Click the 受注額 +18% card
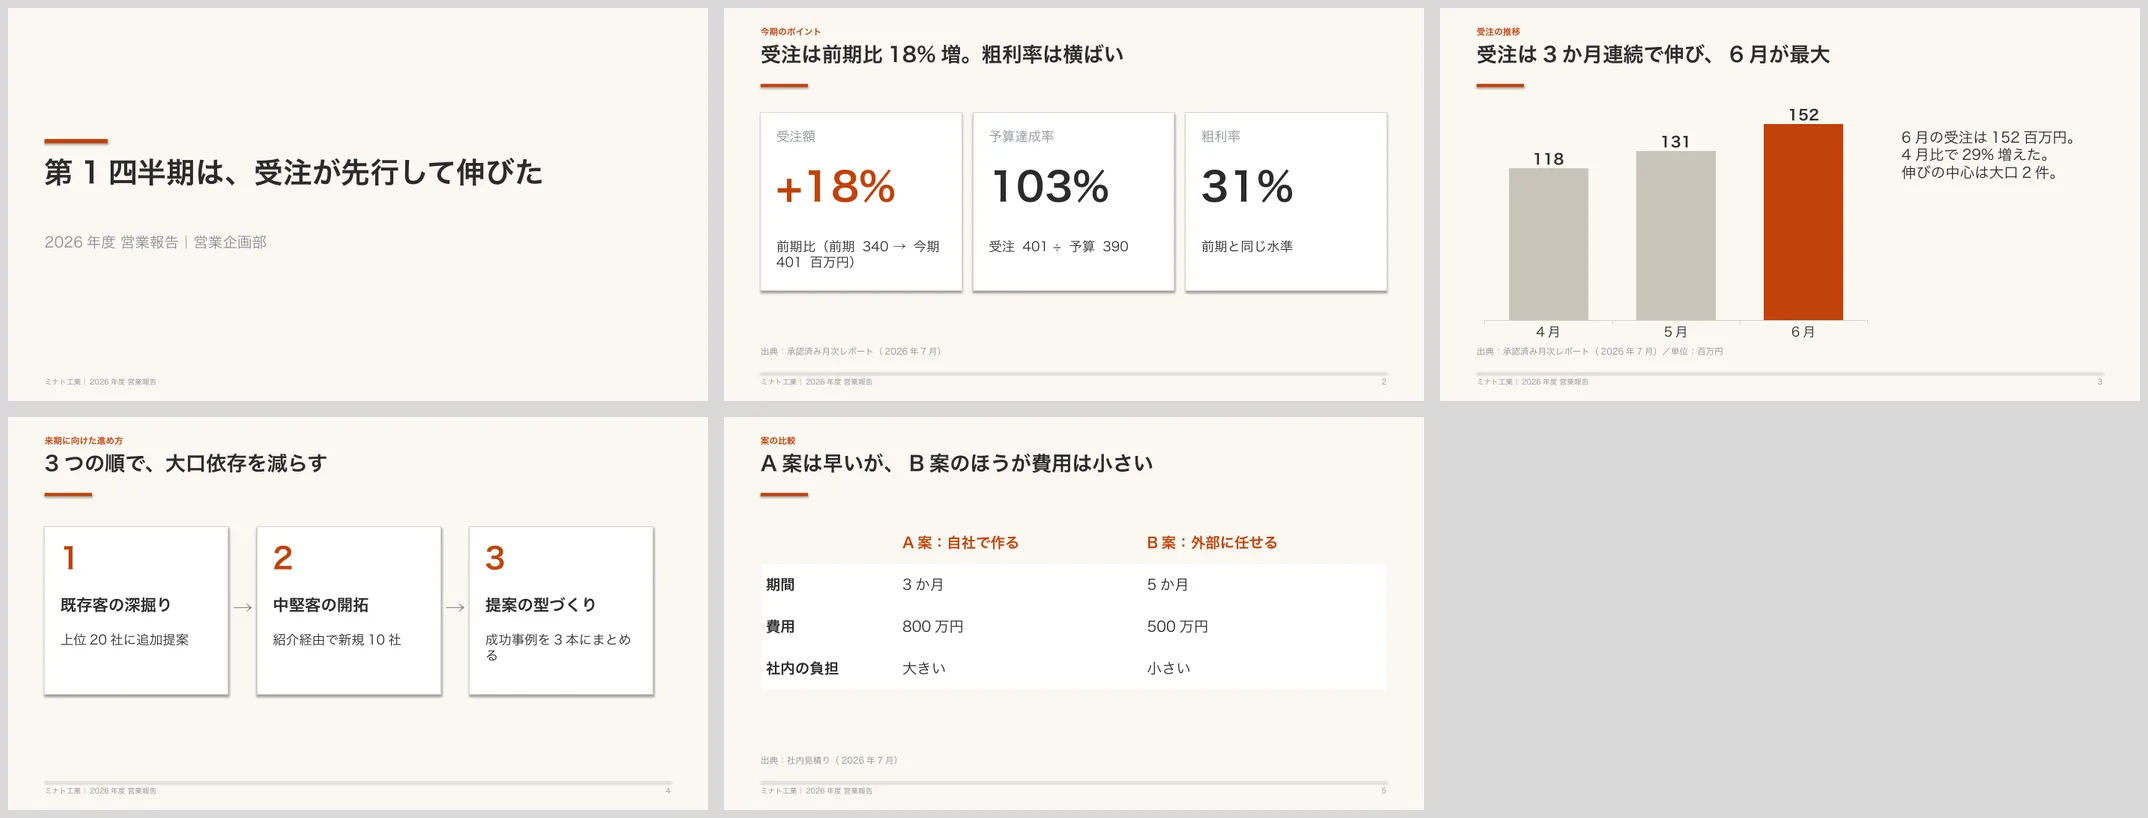The width and height of the screenshot is (2148, 818). click(x=861, y=202)
